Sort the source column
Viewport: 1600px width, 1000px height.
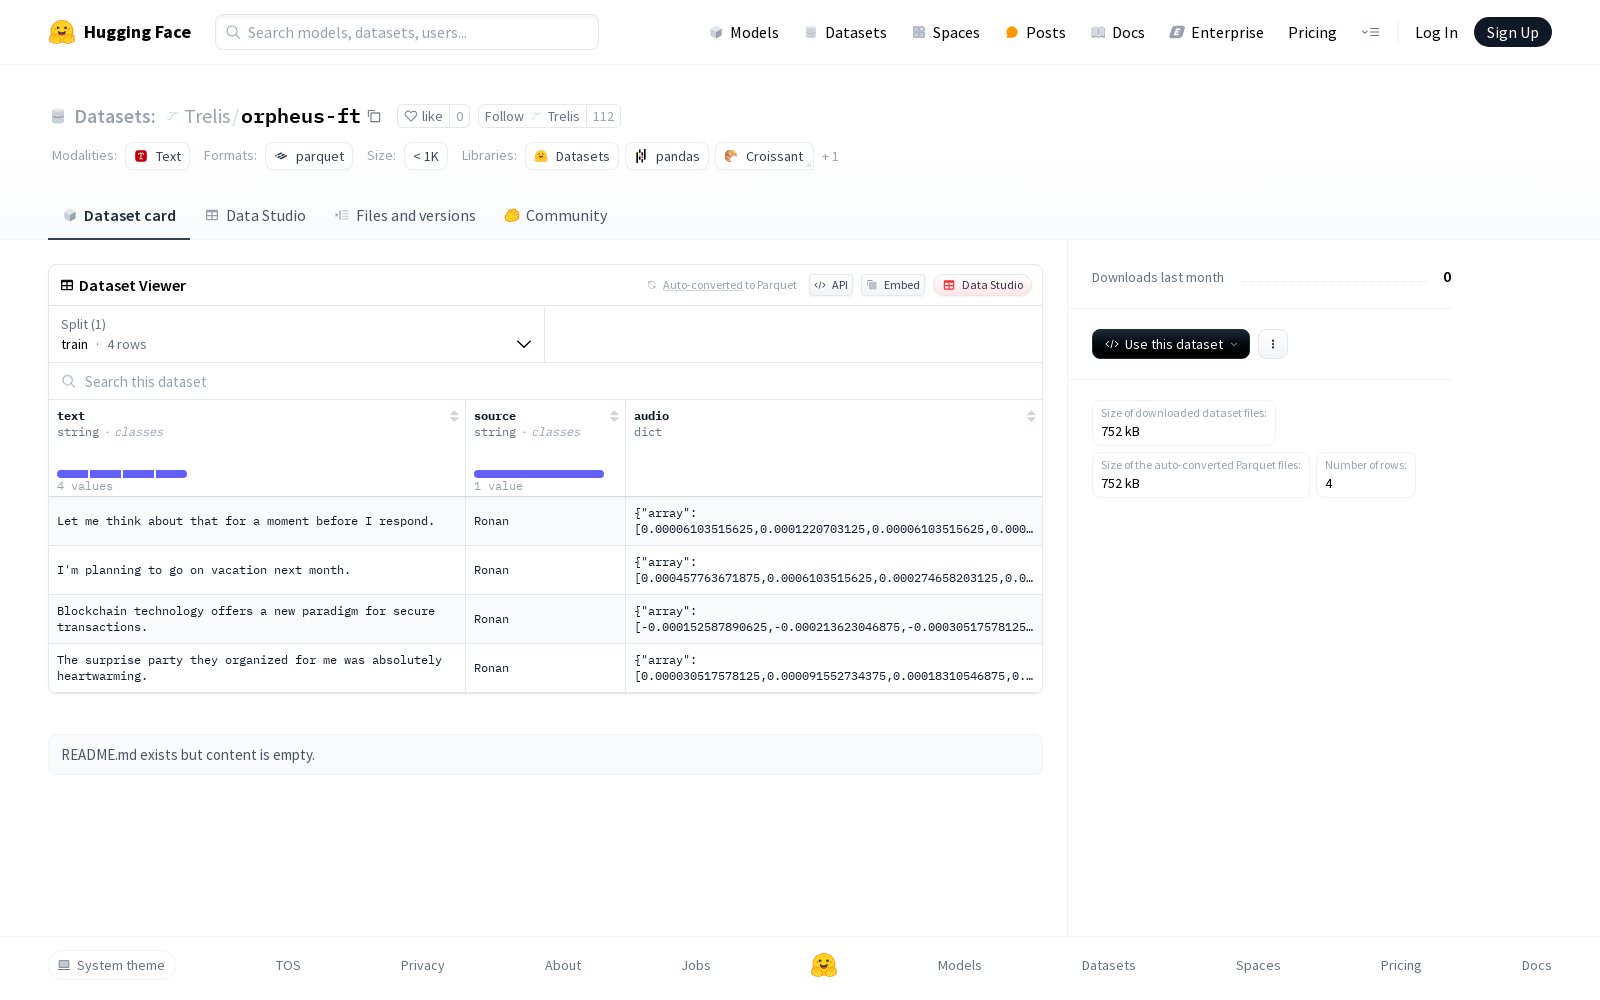(x=614, y=416)
